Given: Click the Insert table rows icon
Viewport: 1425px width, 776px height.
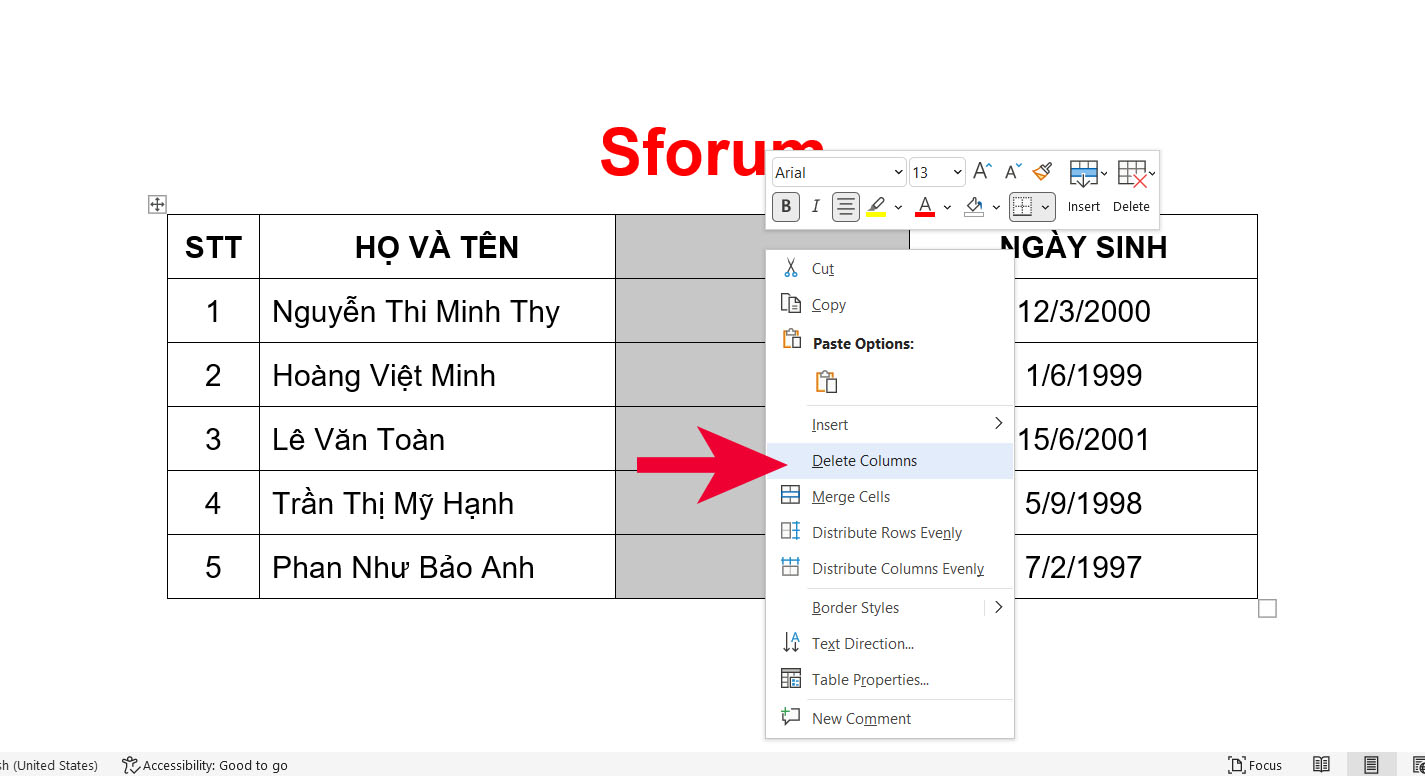Looking at the screenshot, I should pos(1083,173).
